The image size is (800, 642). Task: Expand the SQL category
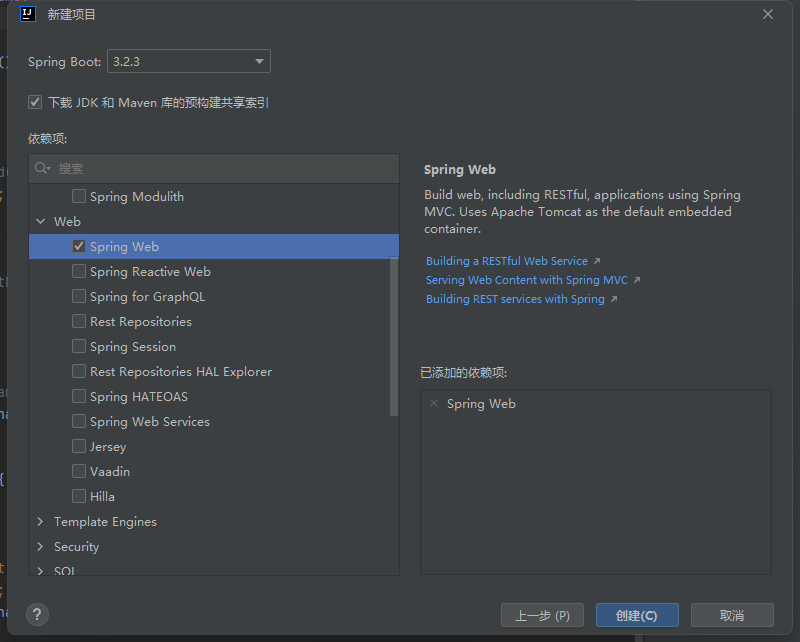pos(40,571)
